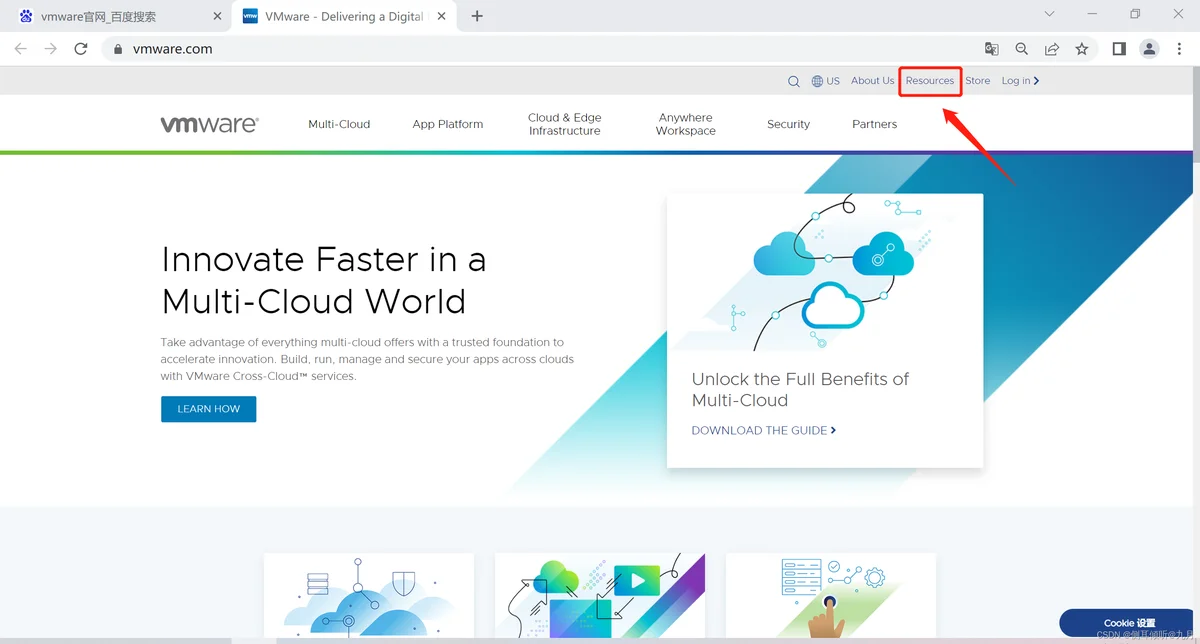Reload the vmware.com page
Image resolution: width=1200 pixels, height=644 pixels.
coord(81,48)
